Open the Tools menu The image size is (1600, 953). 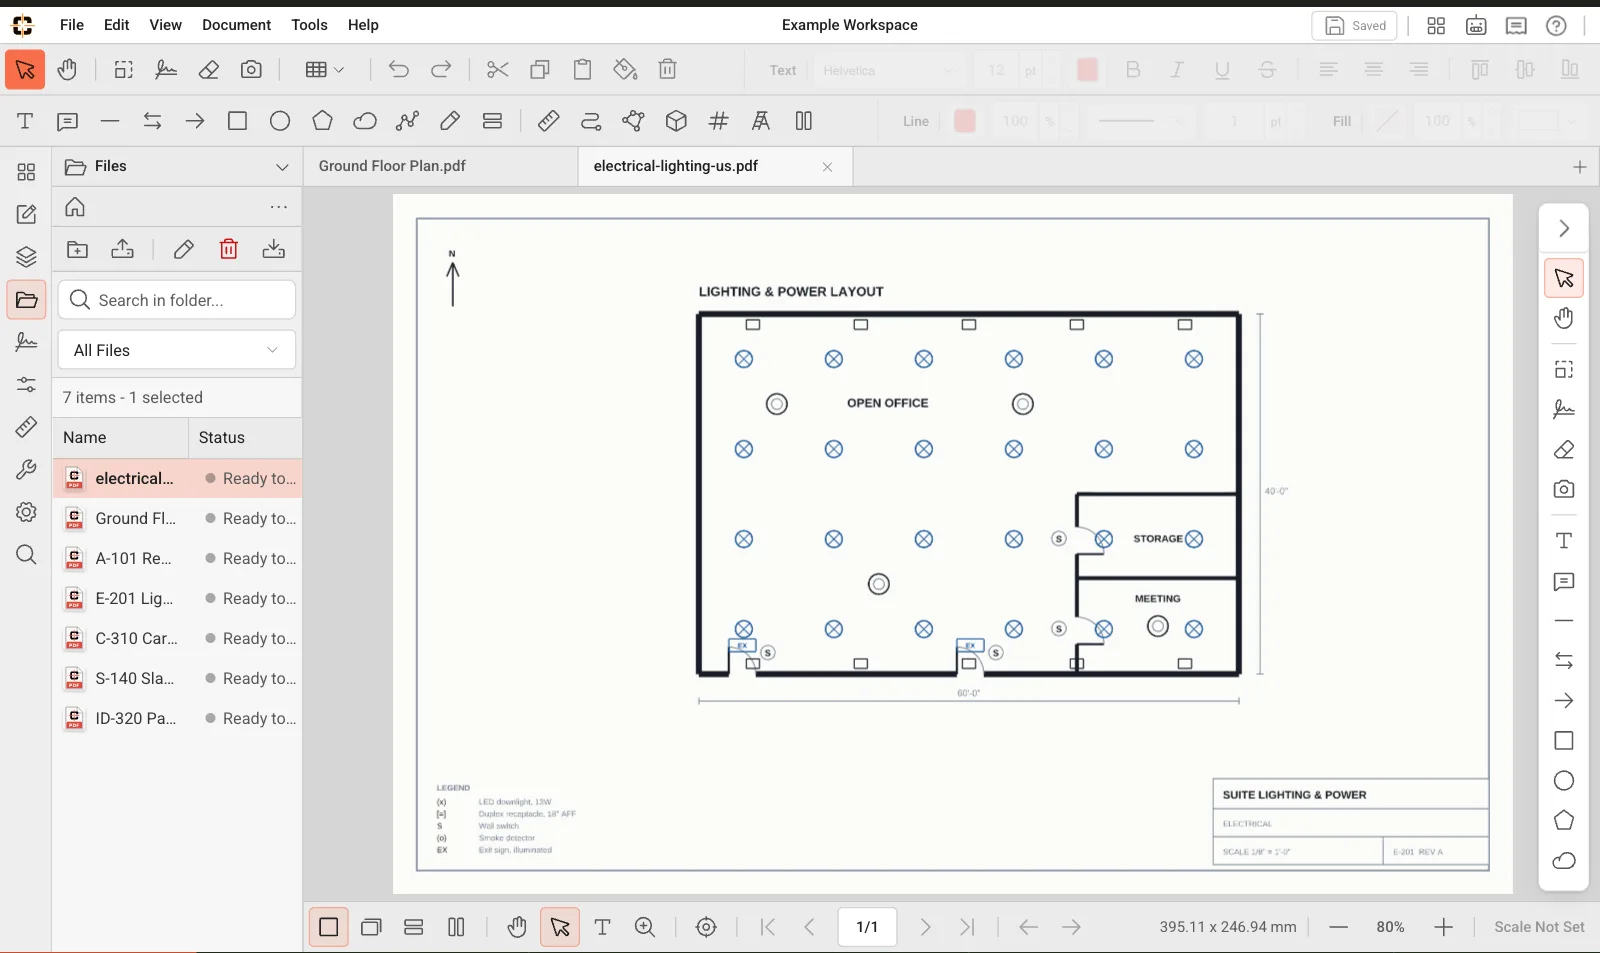309,25
